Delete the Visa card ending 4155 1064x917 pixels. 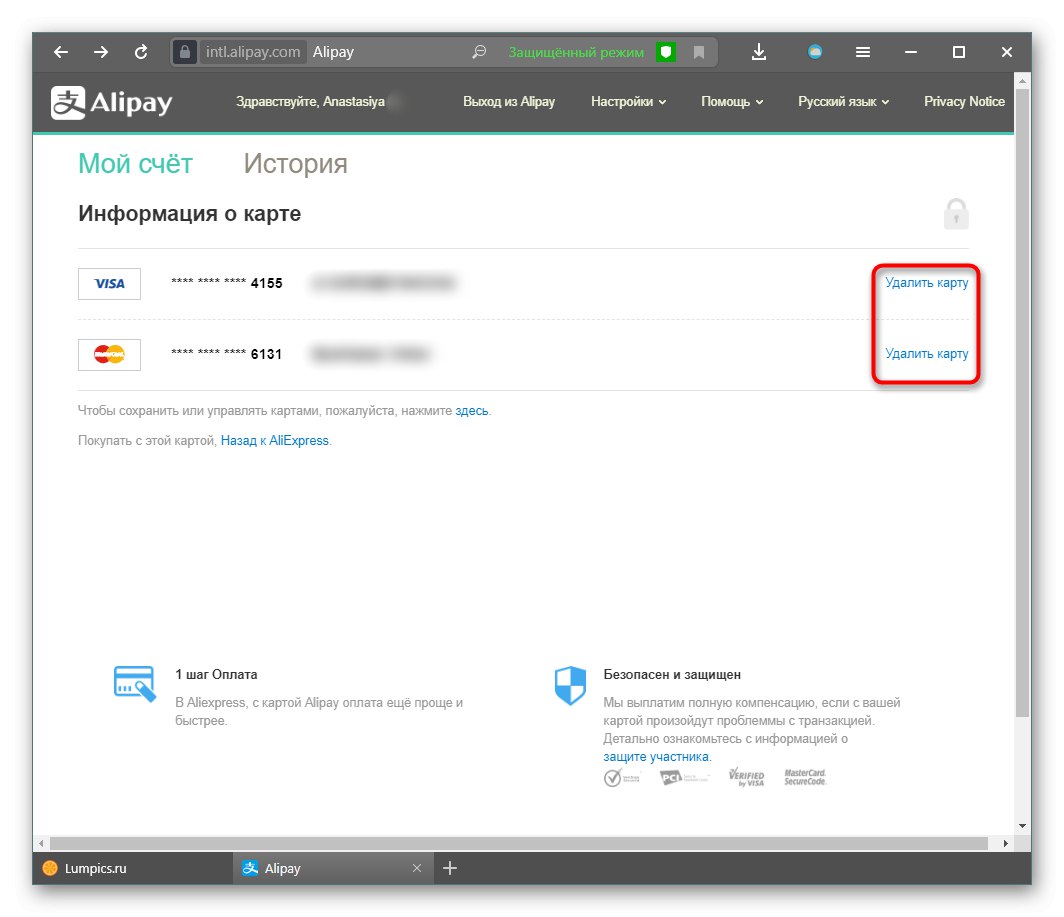pyautogui.click(x=926, y=282)
